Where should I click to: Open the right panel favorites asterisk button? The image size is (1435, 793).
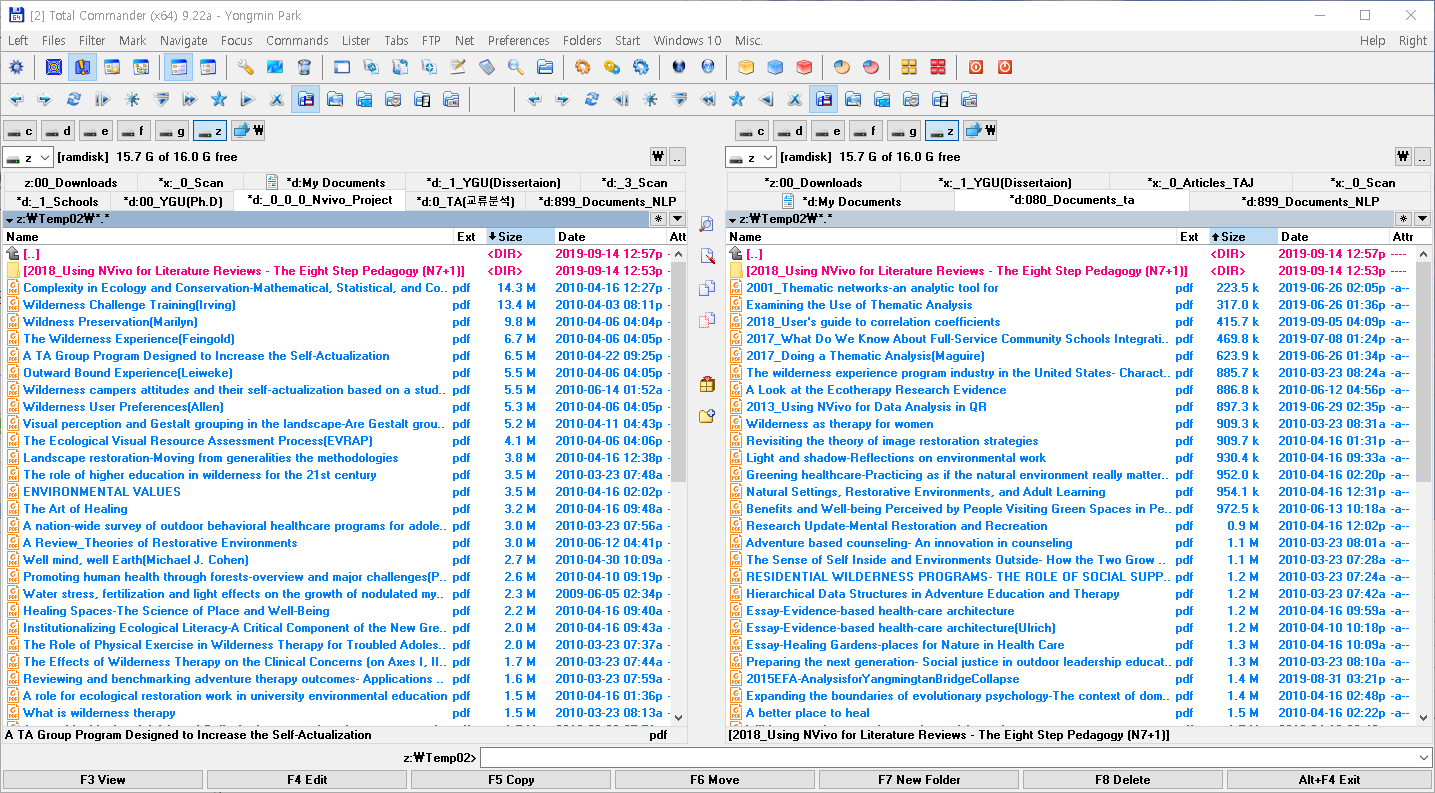1404,219
